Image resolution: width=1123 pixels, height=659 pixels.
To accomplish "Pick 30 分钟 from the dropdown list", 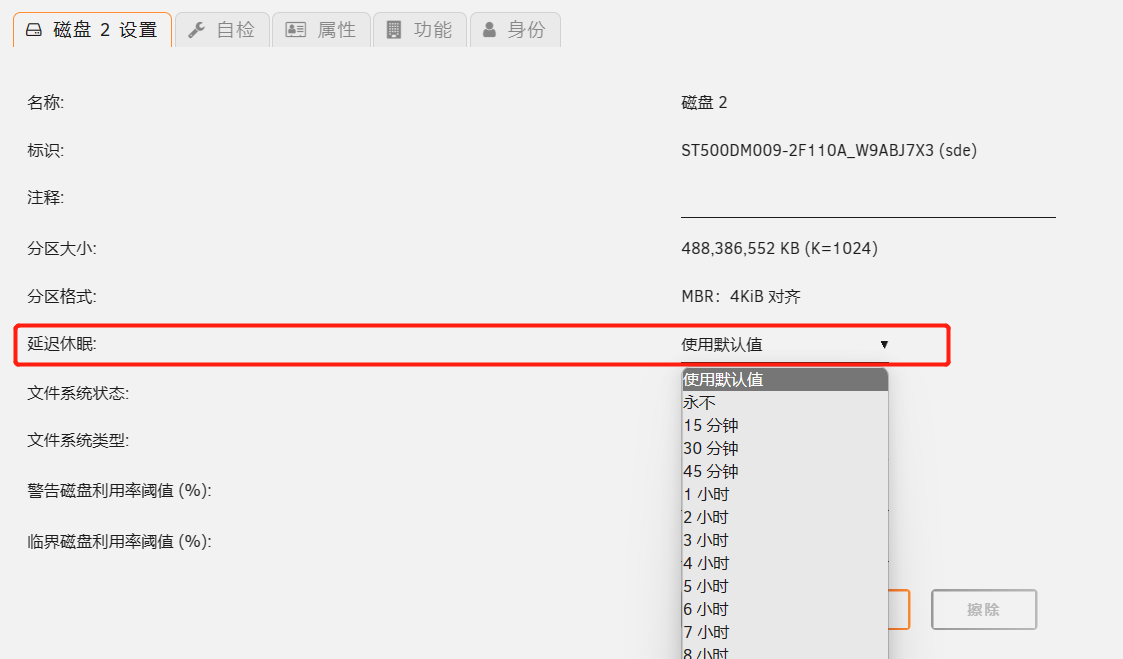I will click(x=711, y=449).
